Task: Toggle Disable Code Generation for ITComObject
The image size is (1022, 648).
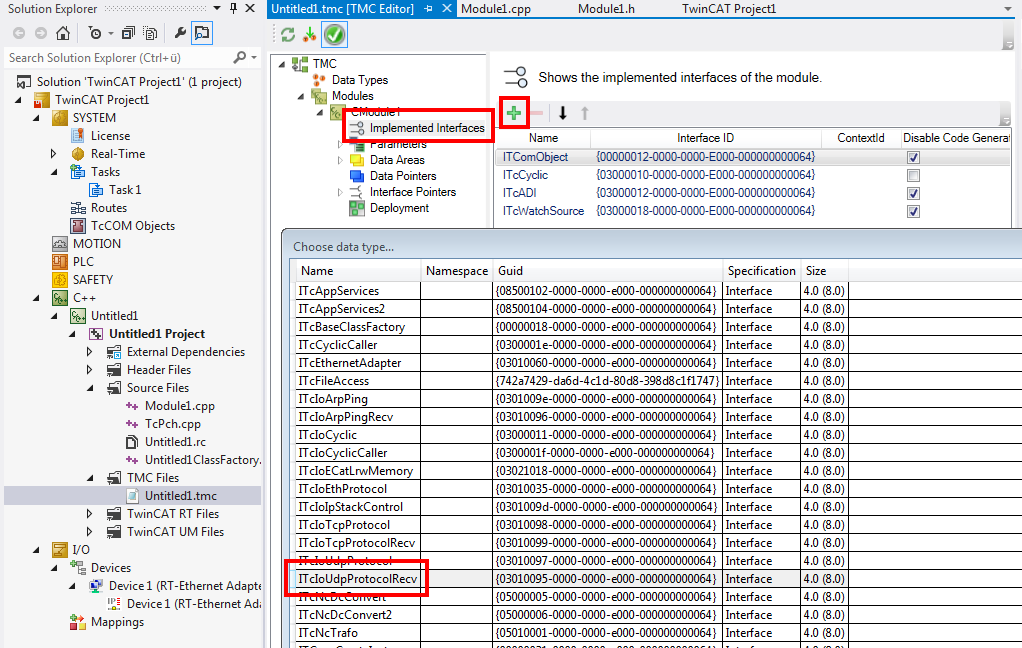Action: [913, 157]
